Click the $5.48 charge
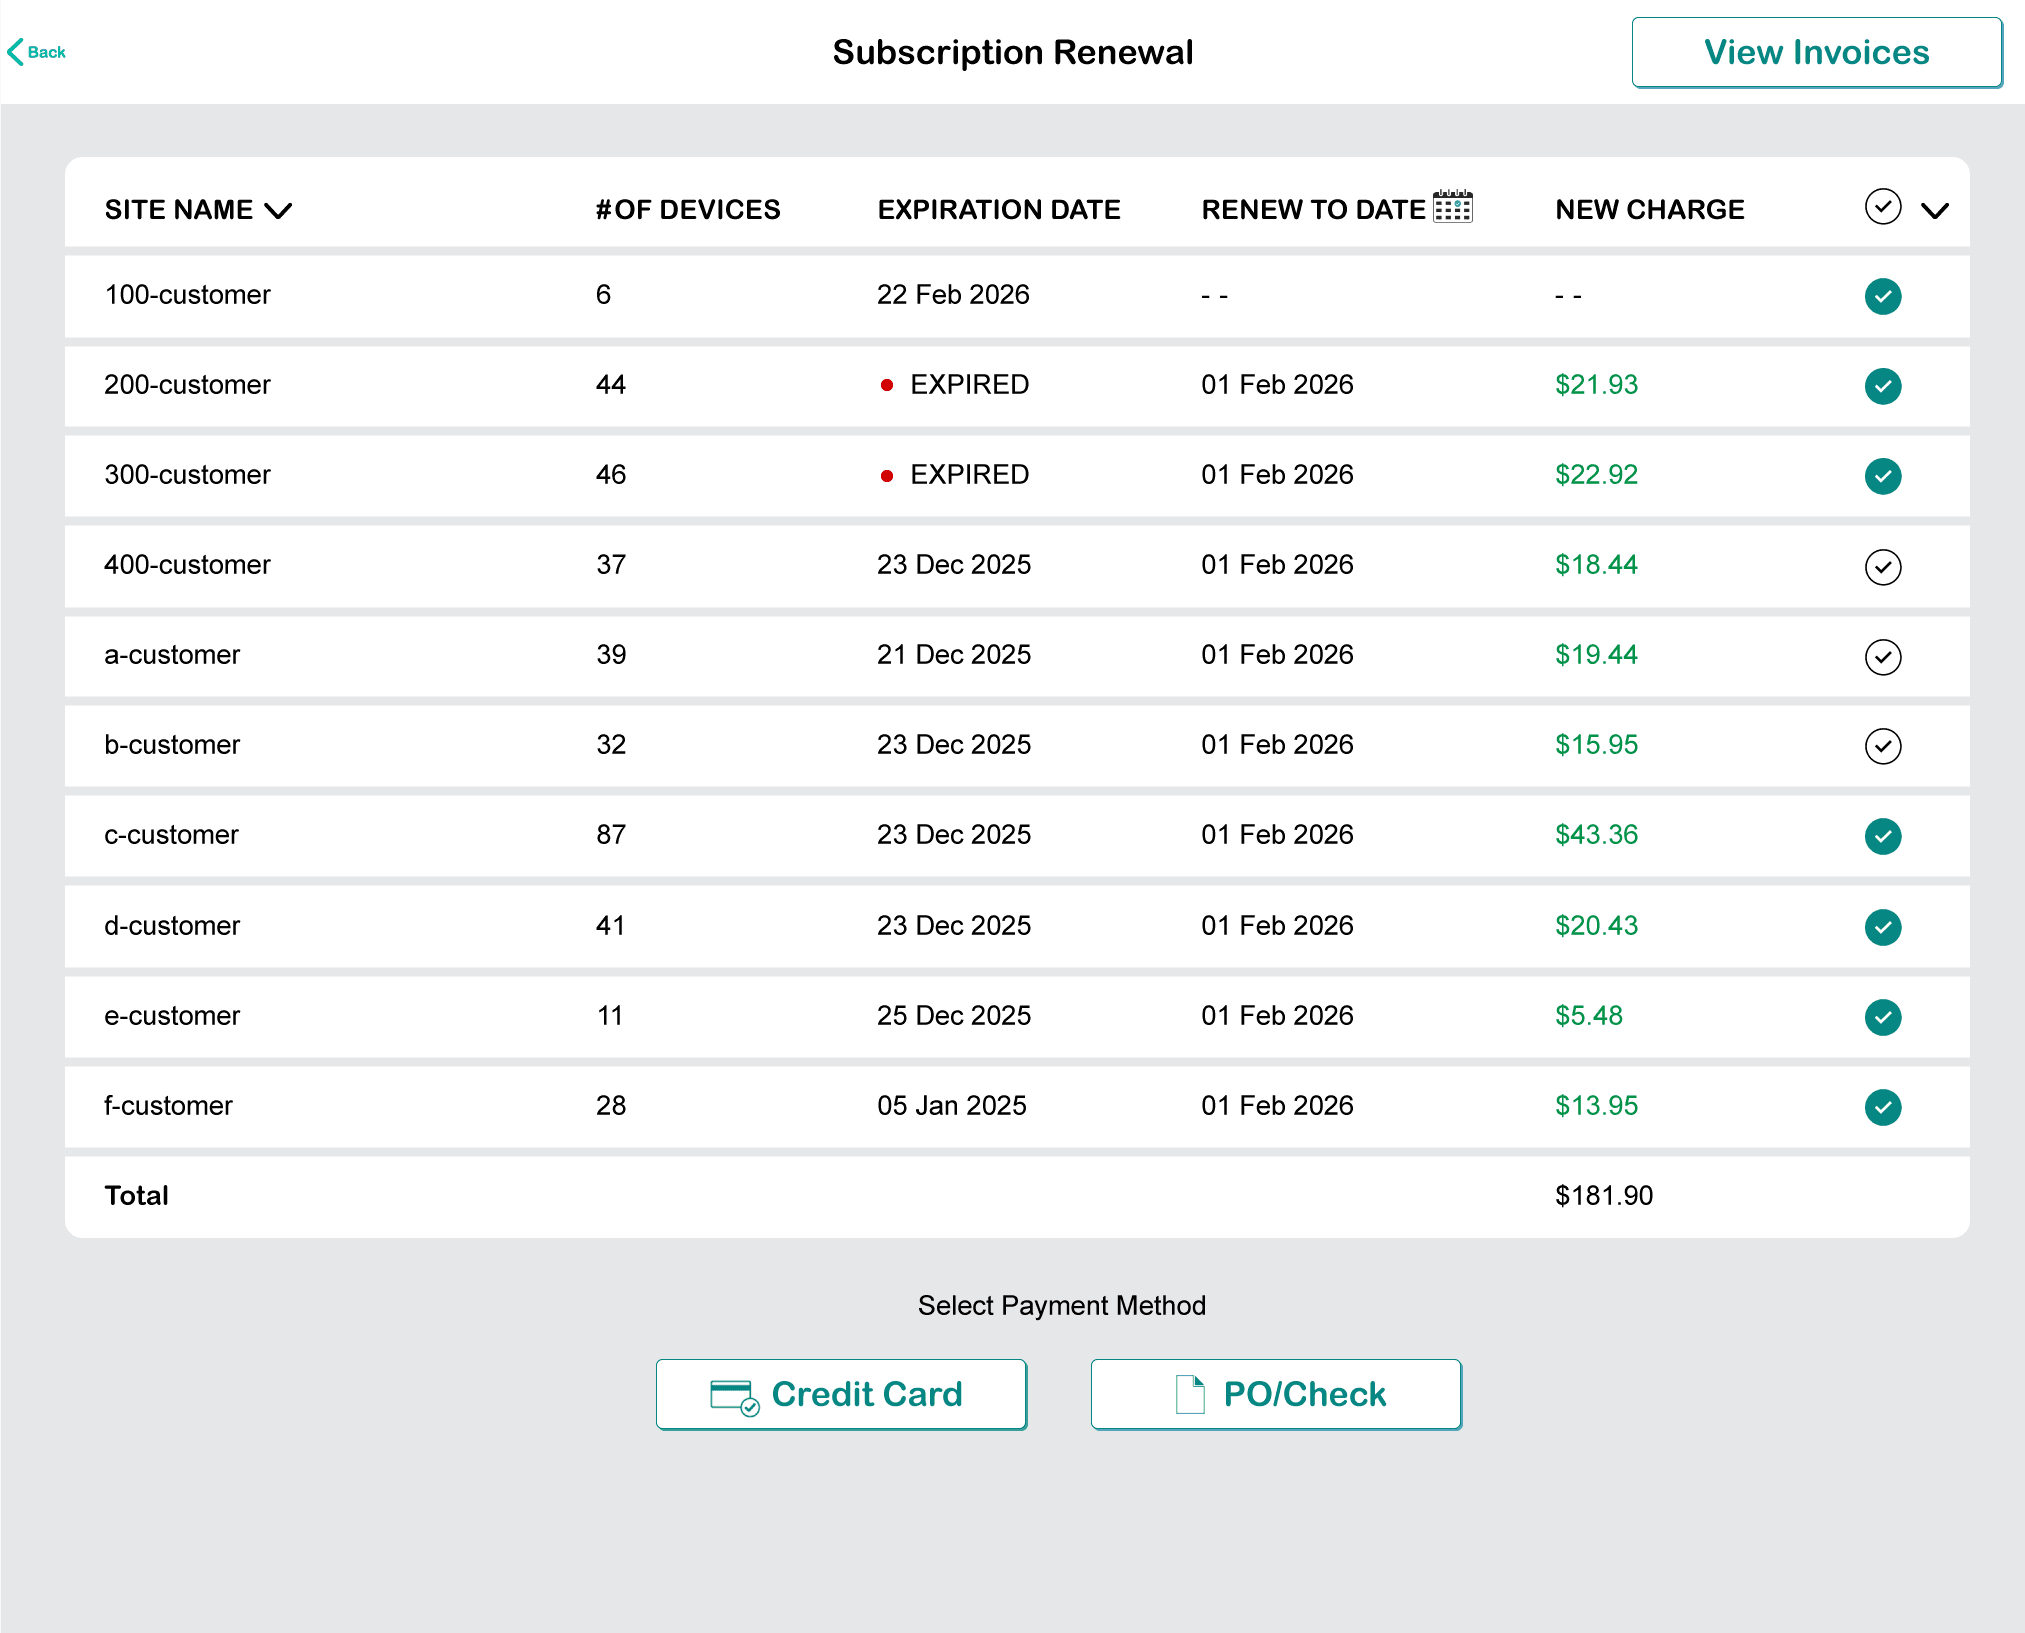The image size is (2025, 1633). click(x=1588, y=1016)
